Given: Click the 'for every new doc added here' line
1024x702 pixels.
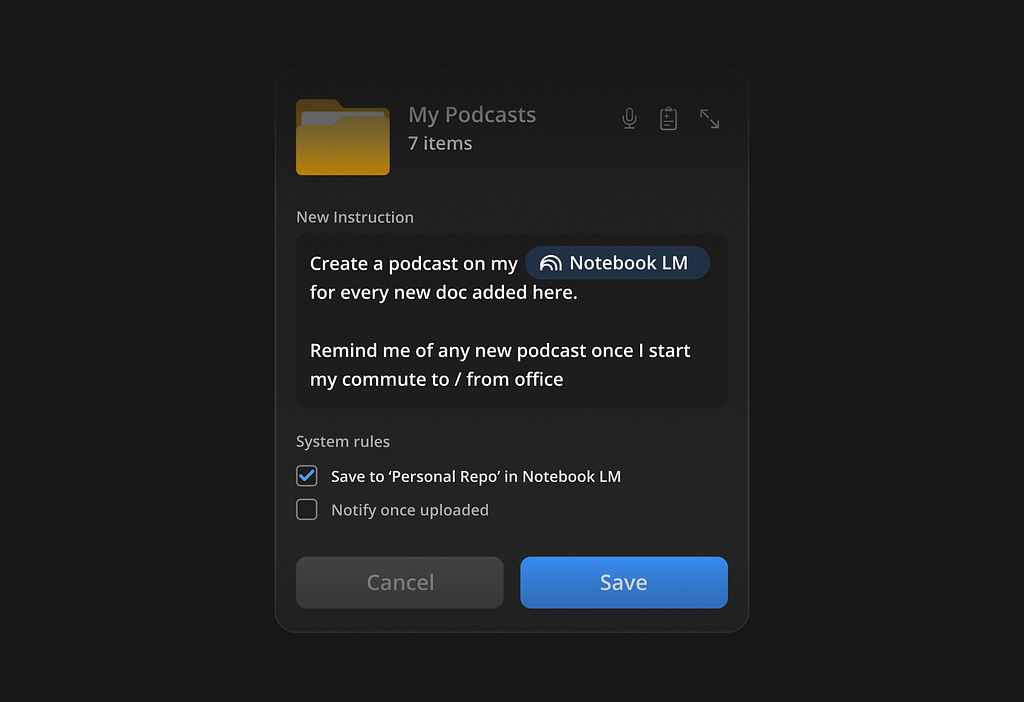Looking at the screenshot, I should [443, 293].
